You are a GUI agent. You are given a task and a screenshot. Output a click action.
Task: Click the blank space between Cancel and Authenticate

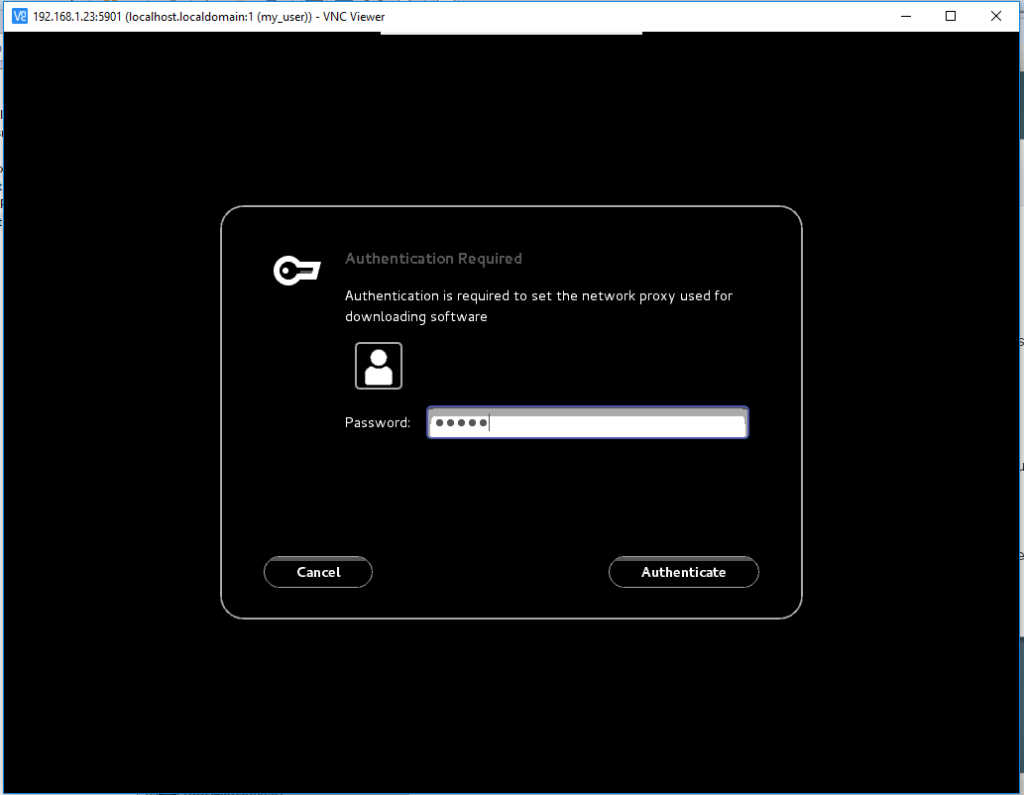tap(490, 572)
